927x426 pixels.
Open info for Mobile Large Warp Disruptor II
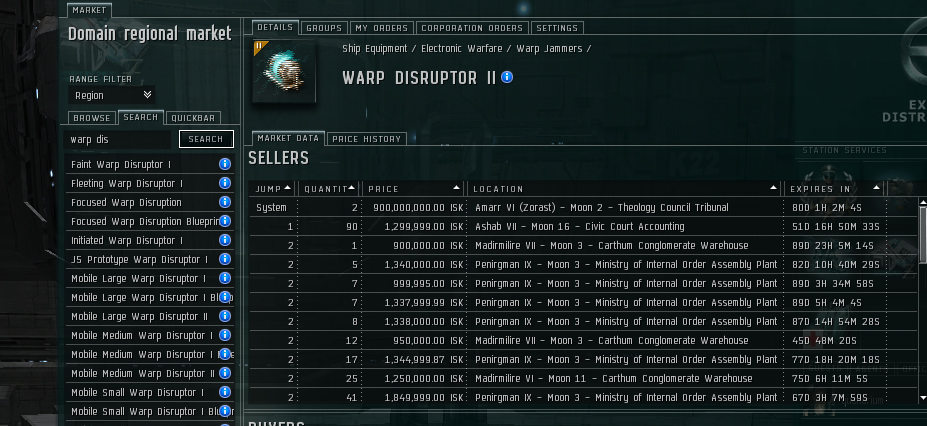tap(225, 316)
